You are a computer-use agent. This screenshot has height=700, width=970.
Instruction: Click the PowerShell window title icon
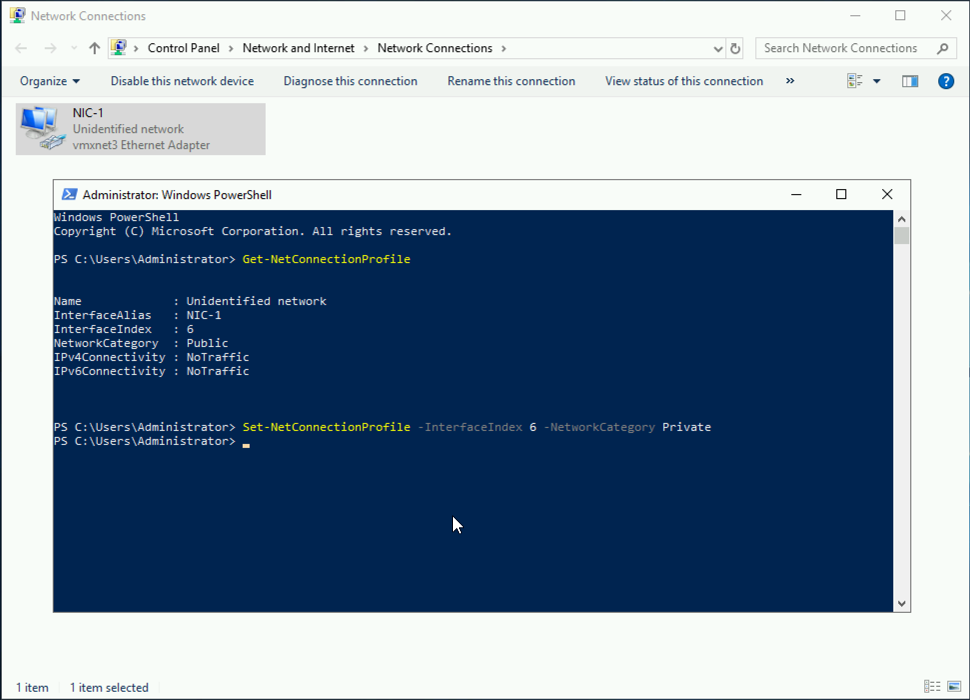[69, 195]
